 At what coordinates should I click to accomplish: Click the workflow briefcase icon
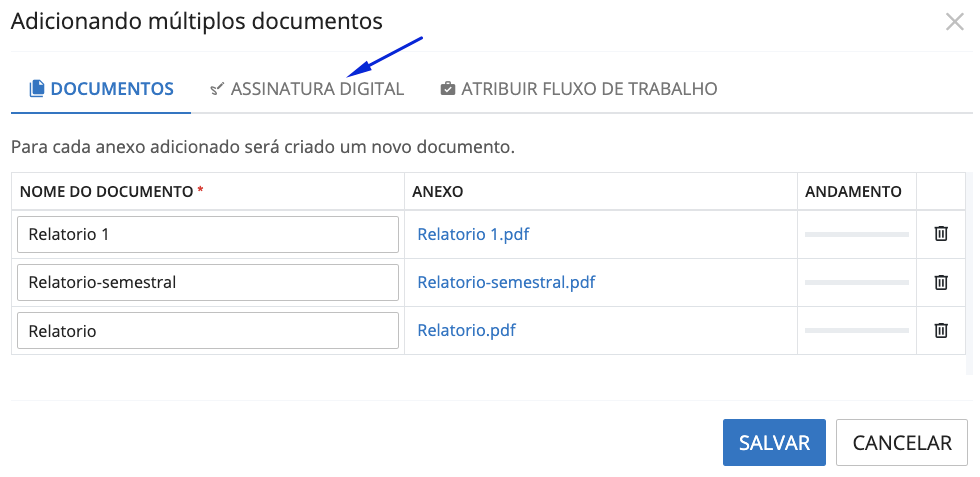448,89
